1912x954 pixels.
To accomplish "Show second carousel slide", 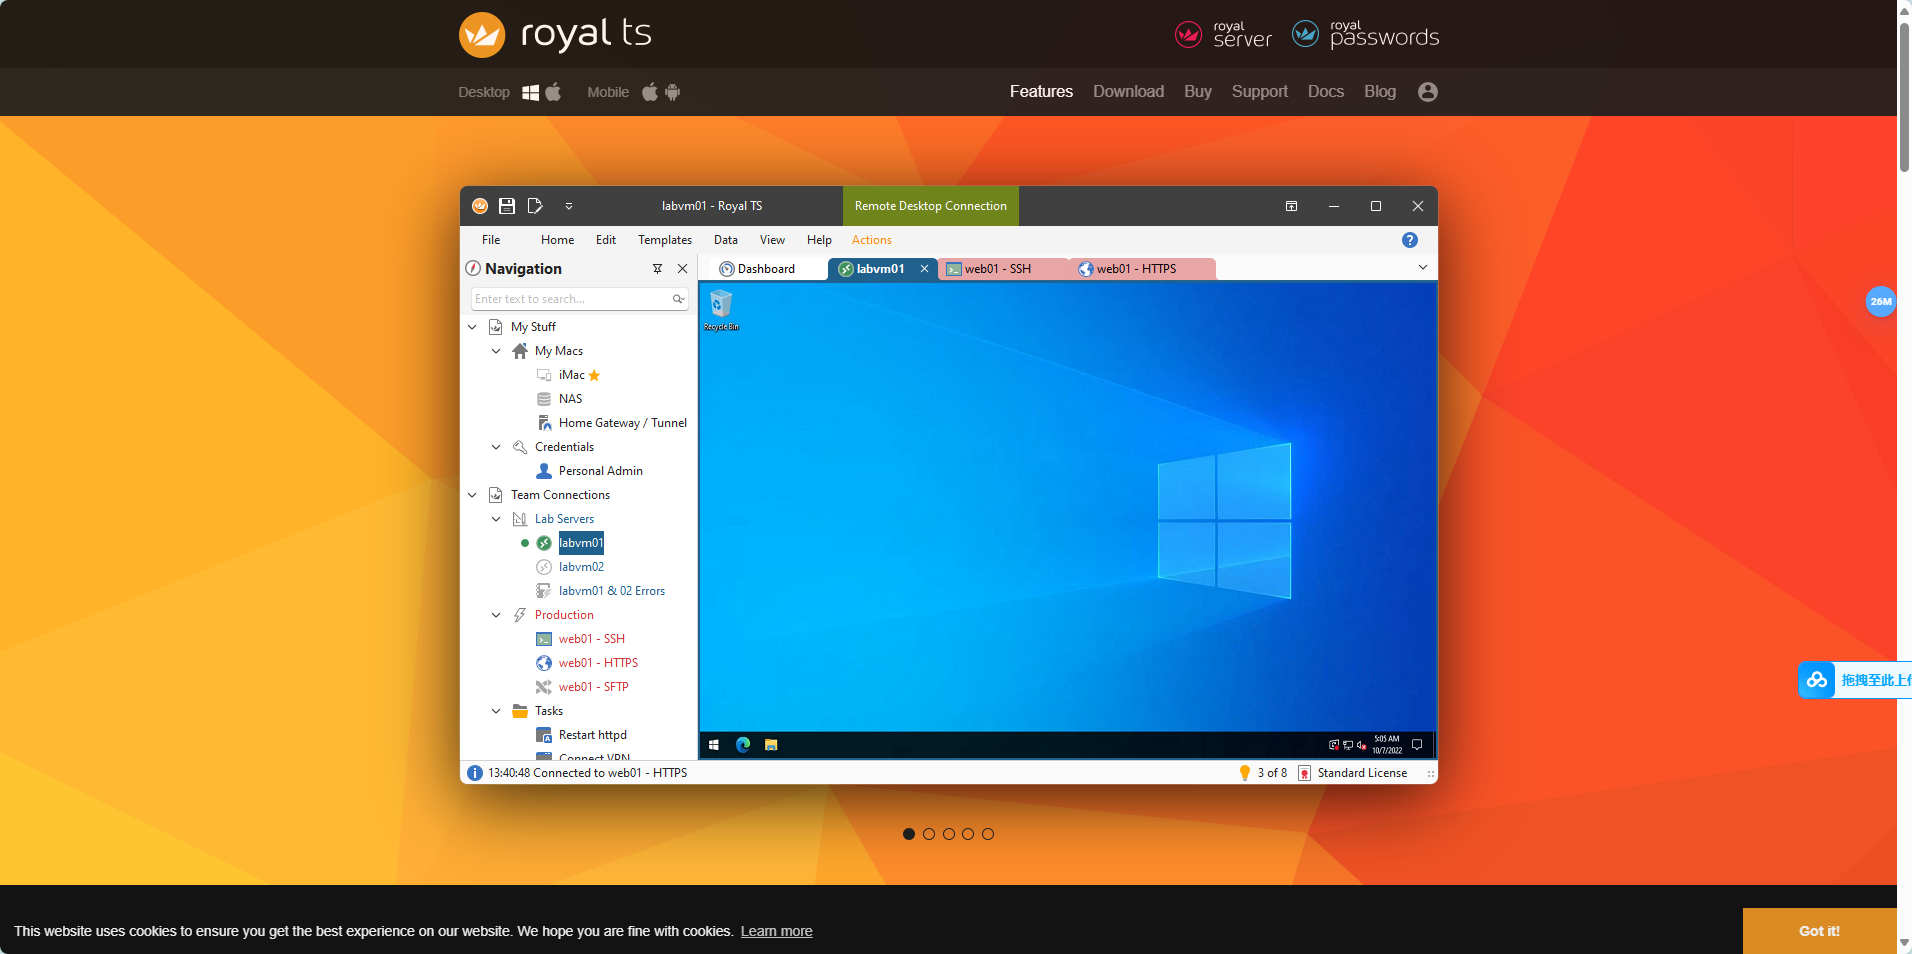I will [x=929, y=834].
